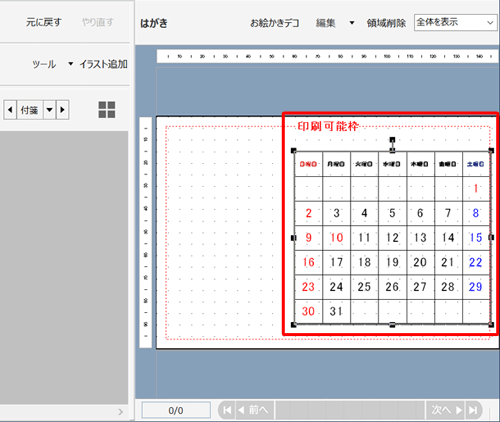
Task: Click 元に戻す undo button
Action: coord(44,22)
